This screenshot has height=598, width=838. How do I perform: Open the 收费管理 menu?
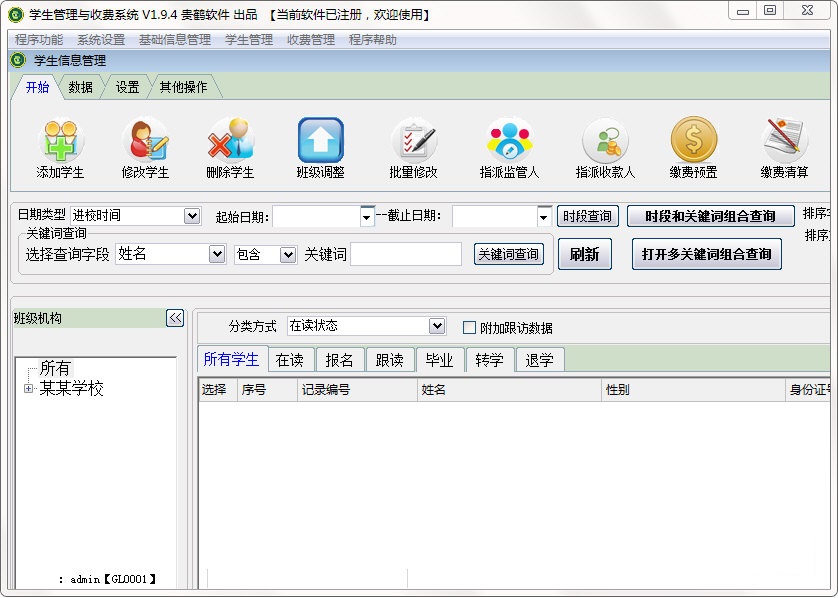(x=311, y=40)
